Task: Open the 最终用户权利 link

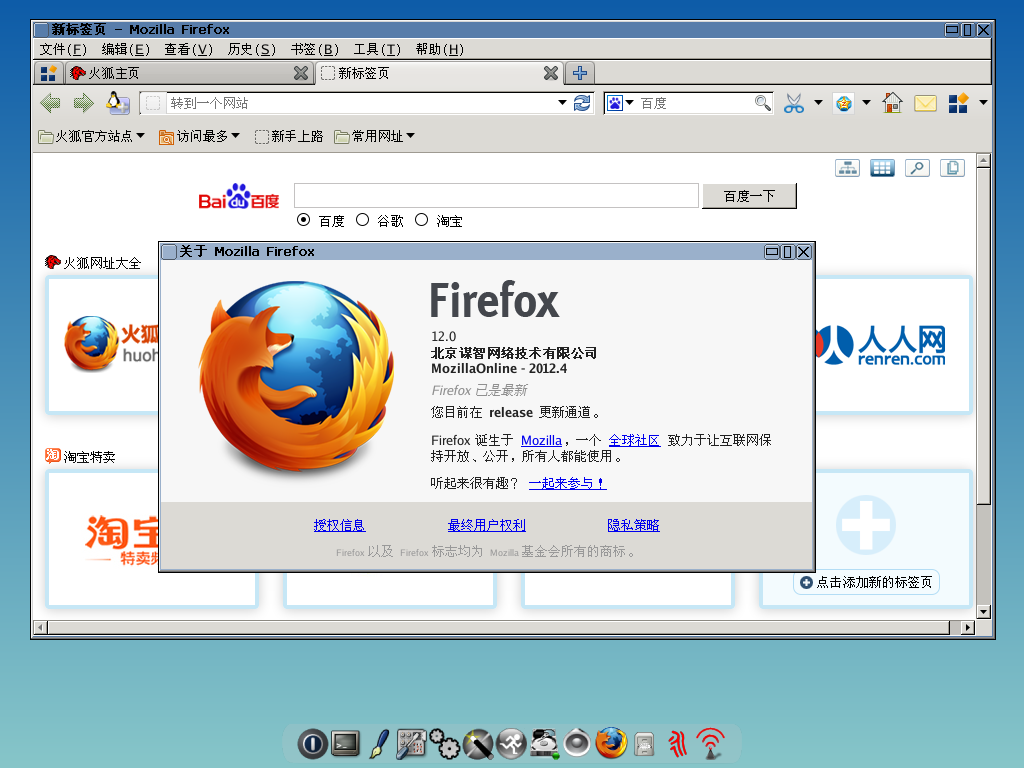Action: [x=487, y=525]
